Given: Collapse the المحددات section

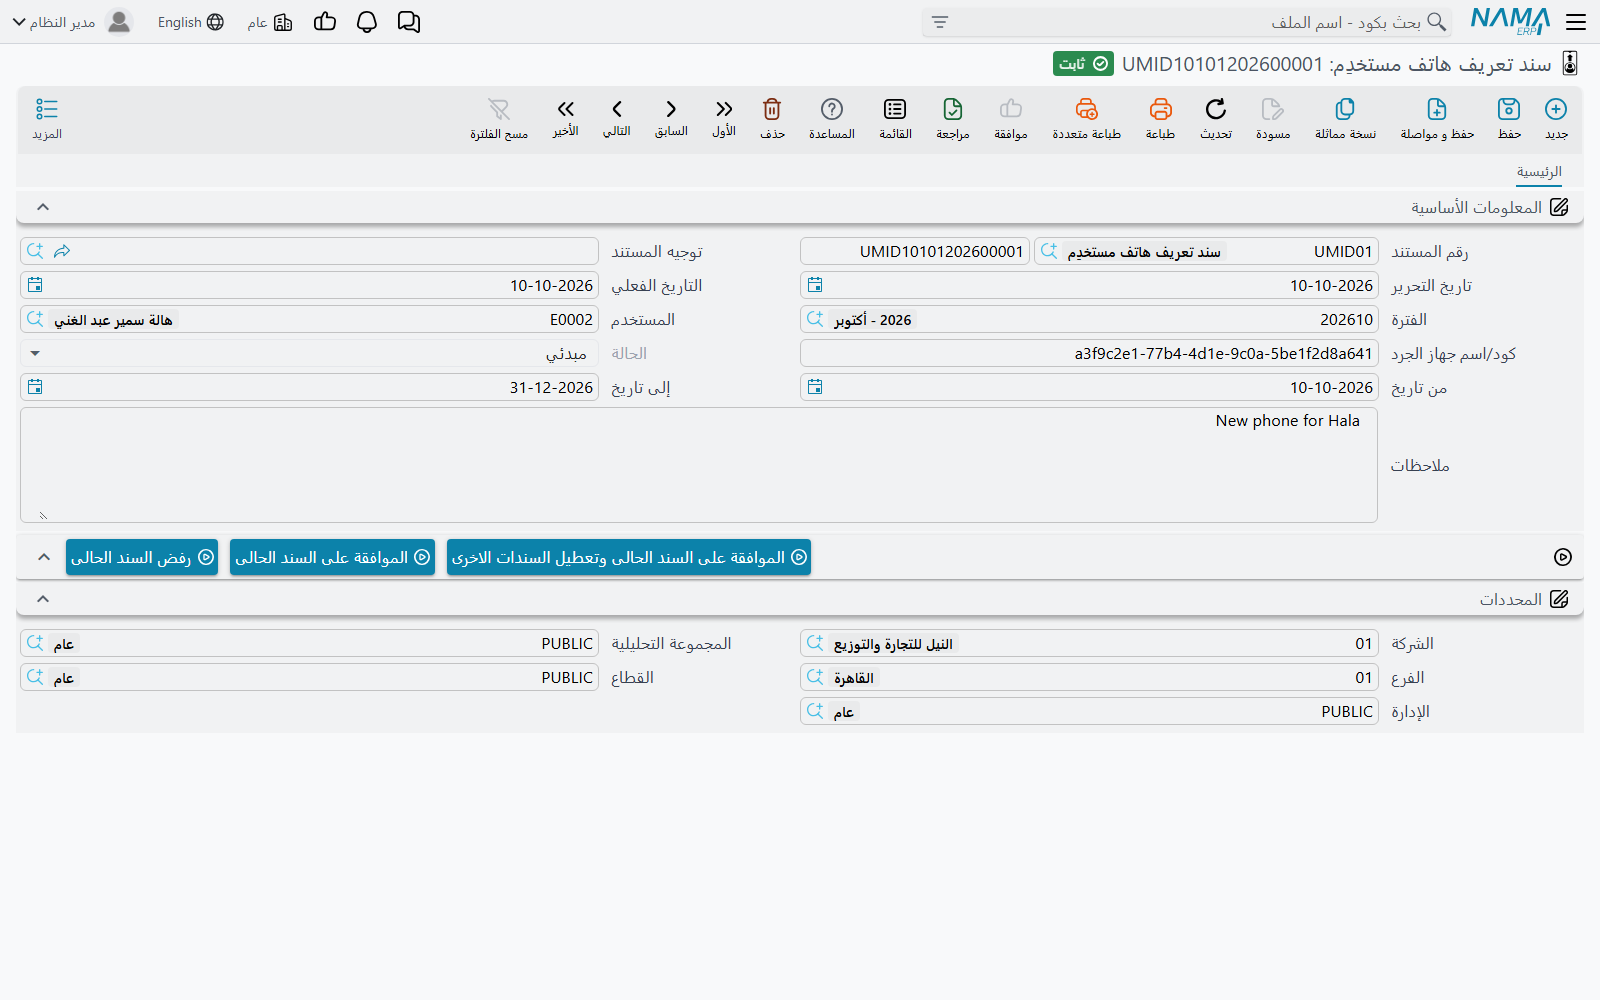Looking at the screenshot, I should point(43,599).
